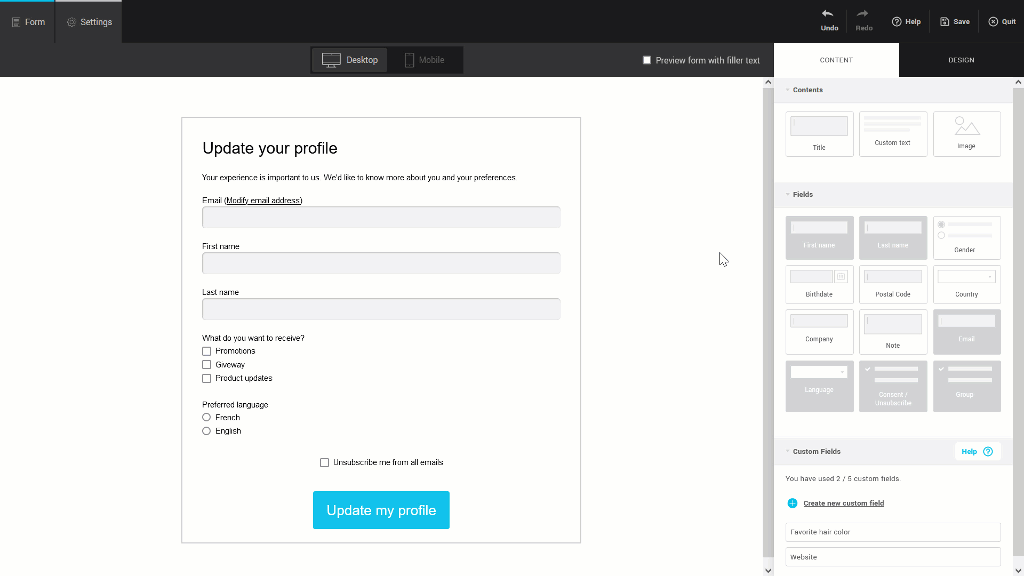The image size is (1024, 576).
Task: Collapse the Custom Fields section
Action: [x=787, y=451]
